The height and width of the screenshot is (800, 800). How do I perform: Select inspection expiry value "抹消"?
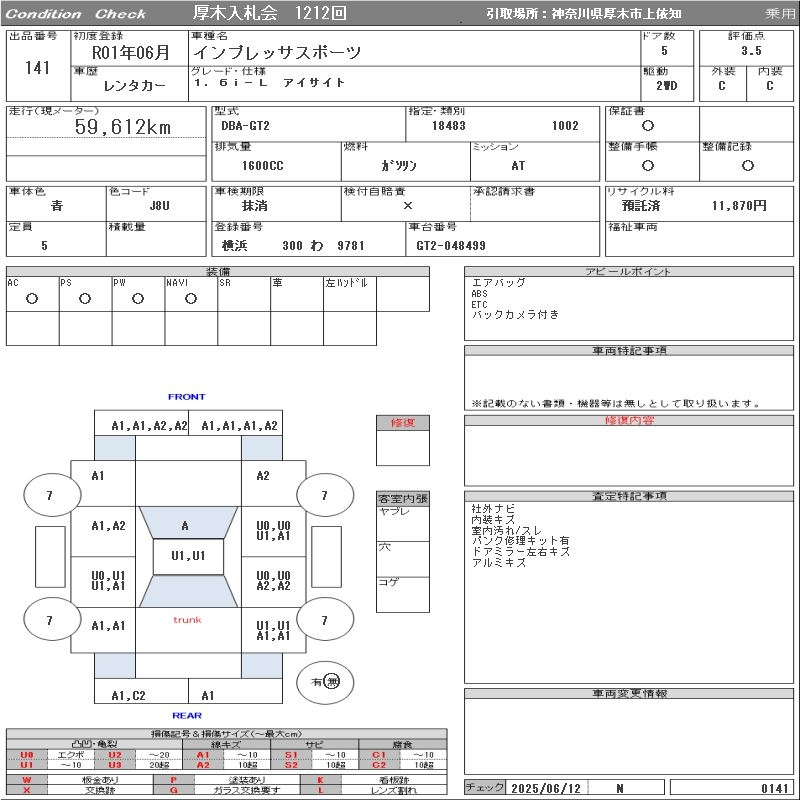click(255, 206)
